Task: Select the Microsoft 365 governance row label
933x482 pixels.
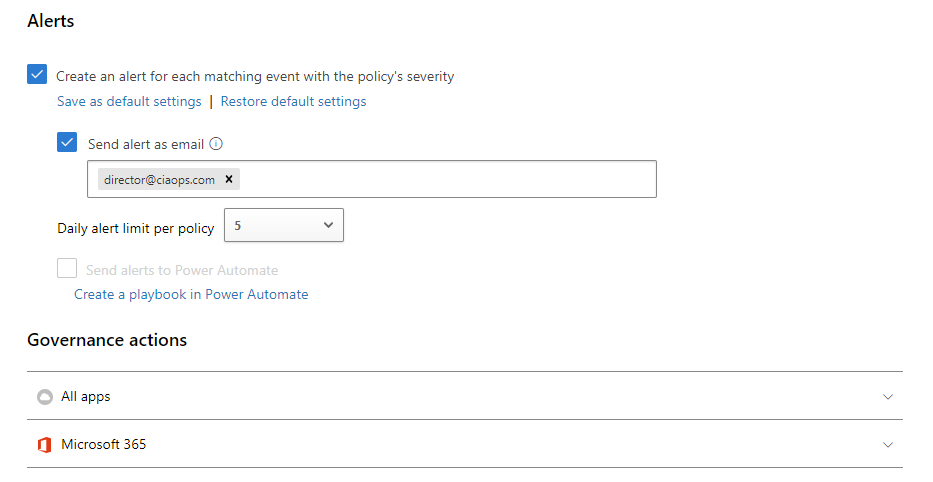Action: pos(103,444)
